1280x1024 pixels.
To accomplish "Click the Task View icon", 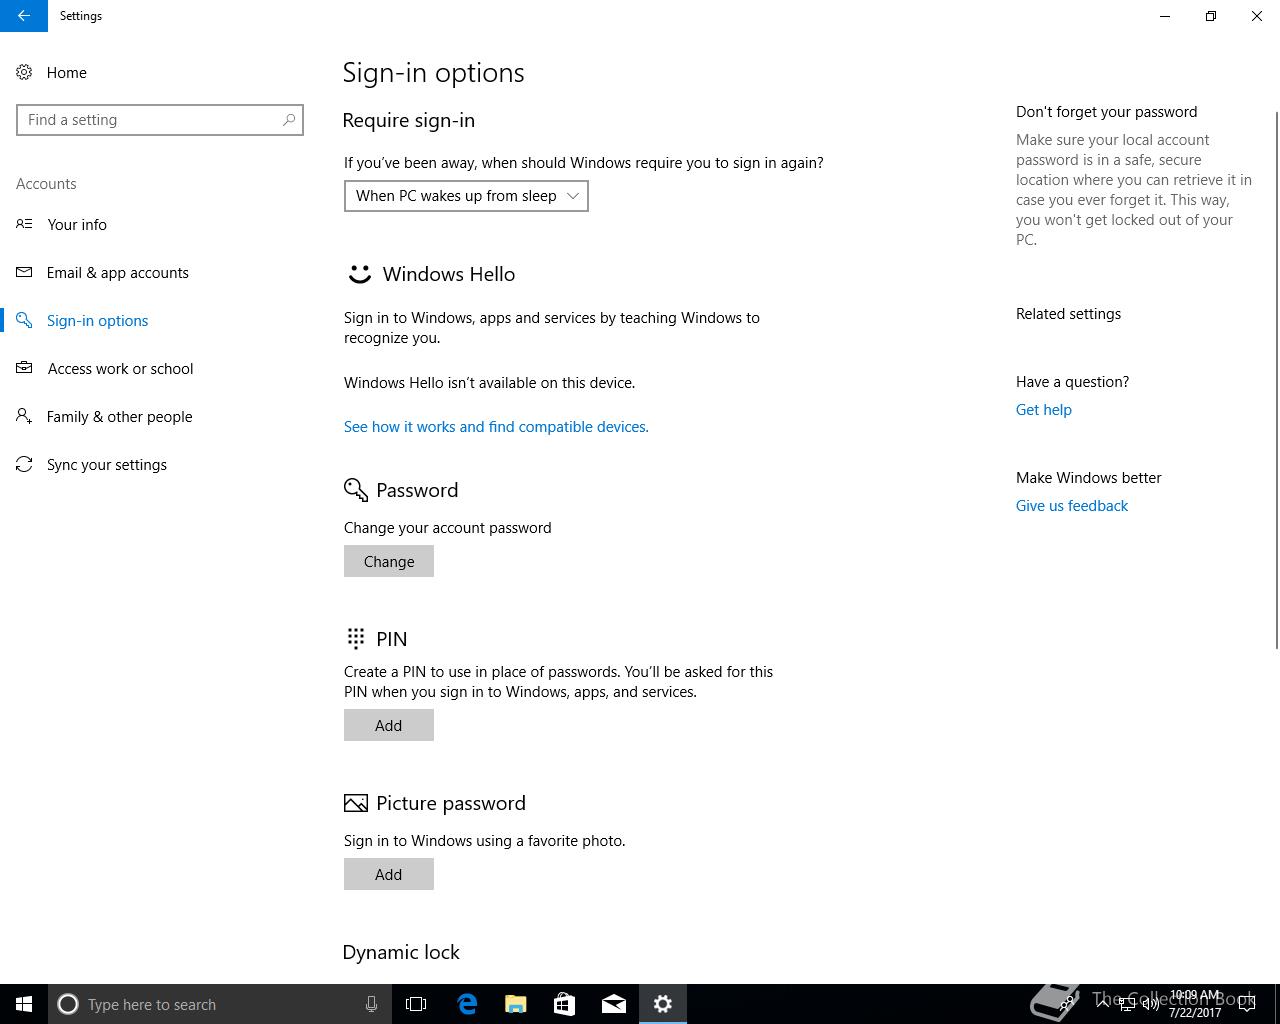I will click(416, 1004).
